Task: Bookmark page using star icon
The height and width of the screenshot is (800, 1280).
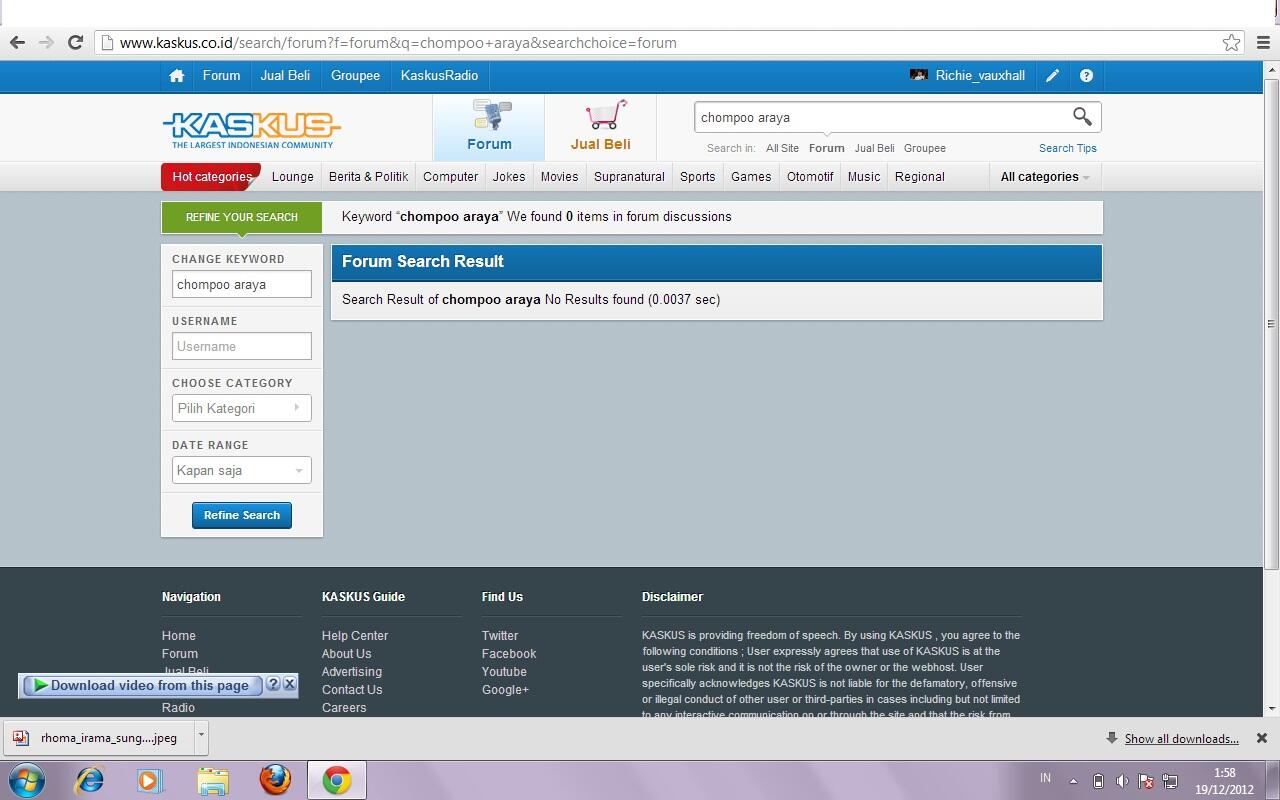Action: pos(1231,43)
